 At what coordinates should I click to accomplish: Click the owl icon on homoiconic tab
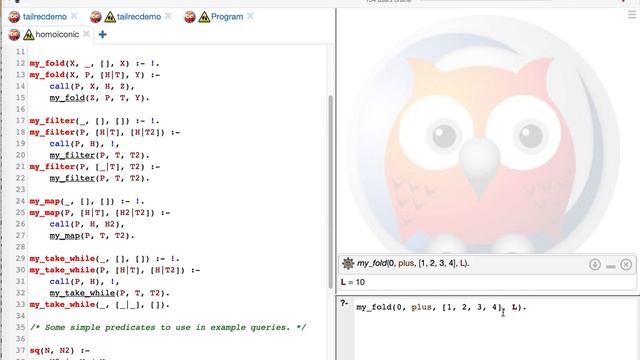pyautogui.click(x=14, y=34)
